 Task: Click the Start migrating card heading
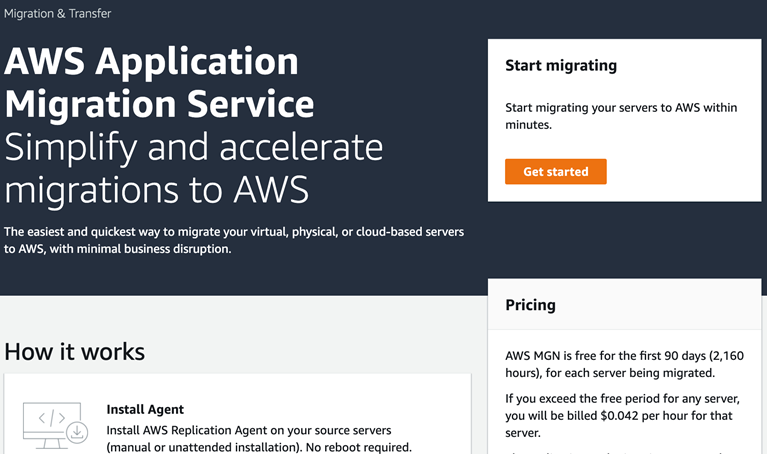coord(561,66)
